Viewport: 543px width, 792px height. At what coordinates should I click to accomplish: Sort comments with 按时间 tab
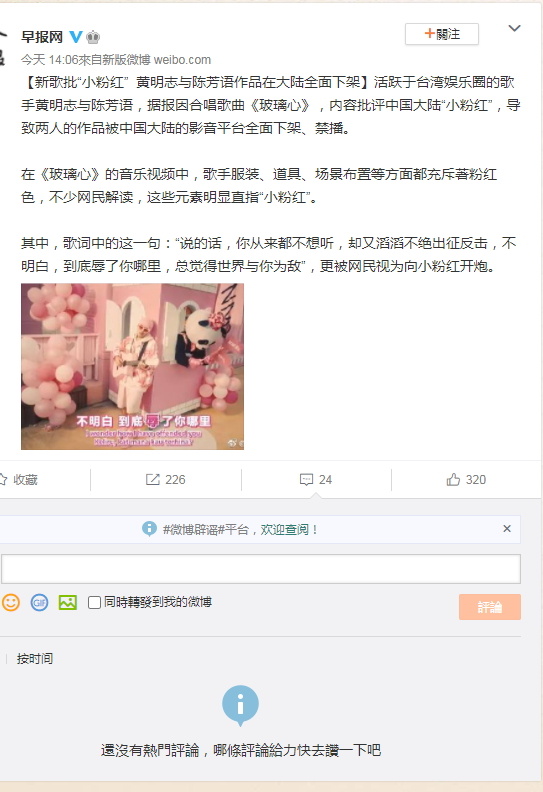coord(34,659)
